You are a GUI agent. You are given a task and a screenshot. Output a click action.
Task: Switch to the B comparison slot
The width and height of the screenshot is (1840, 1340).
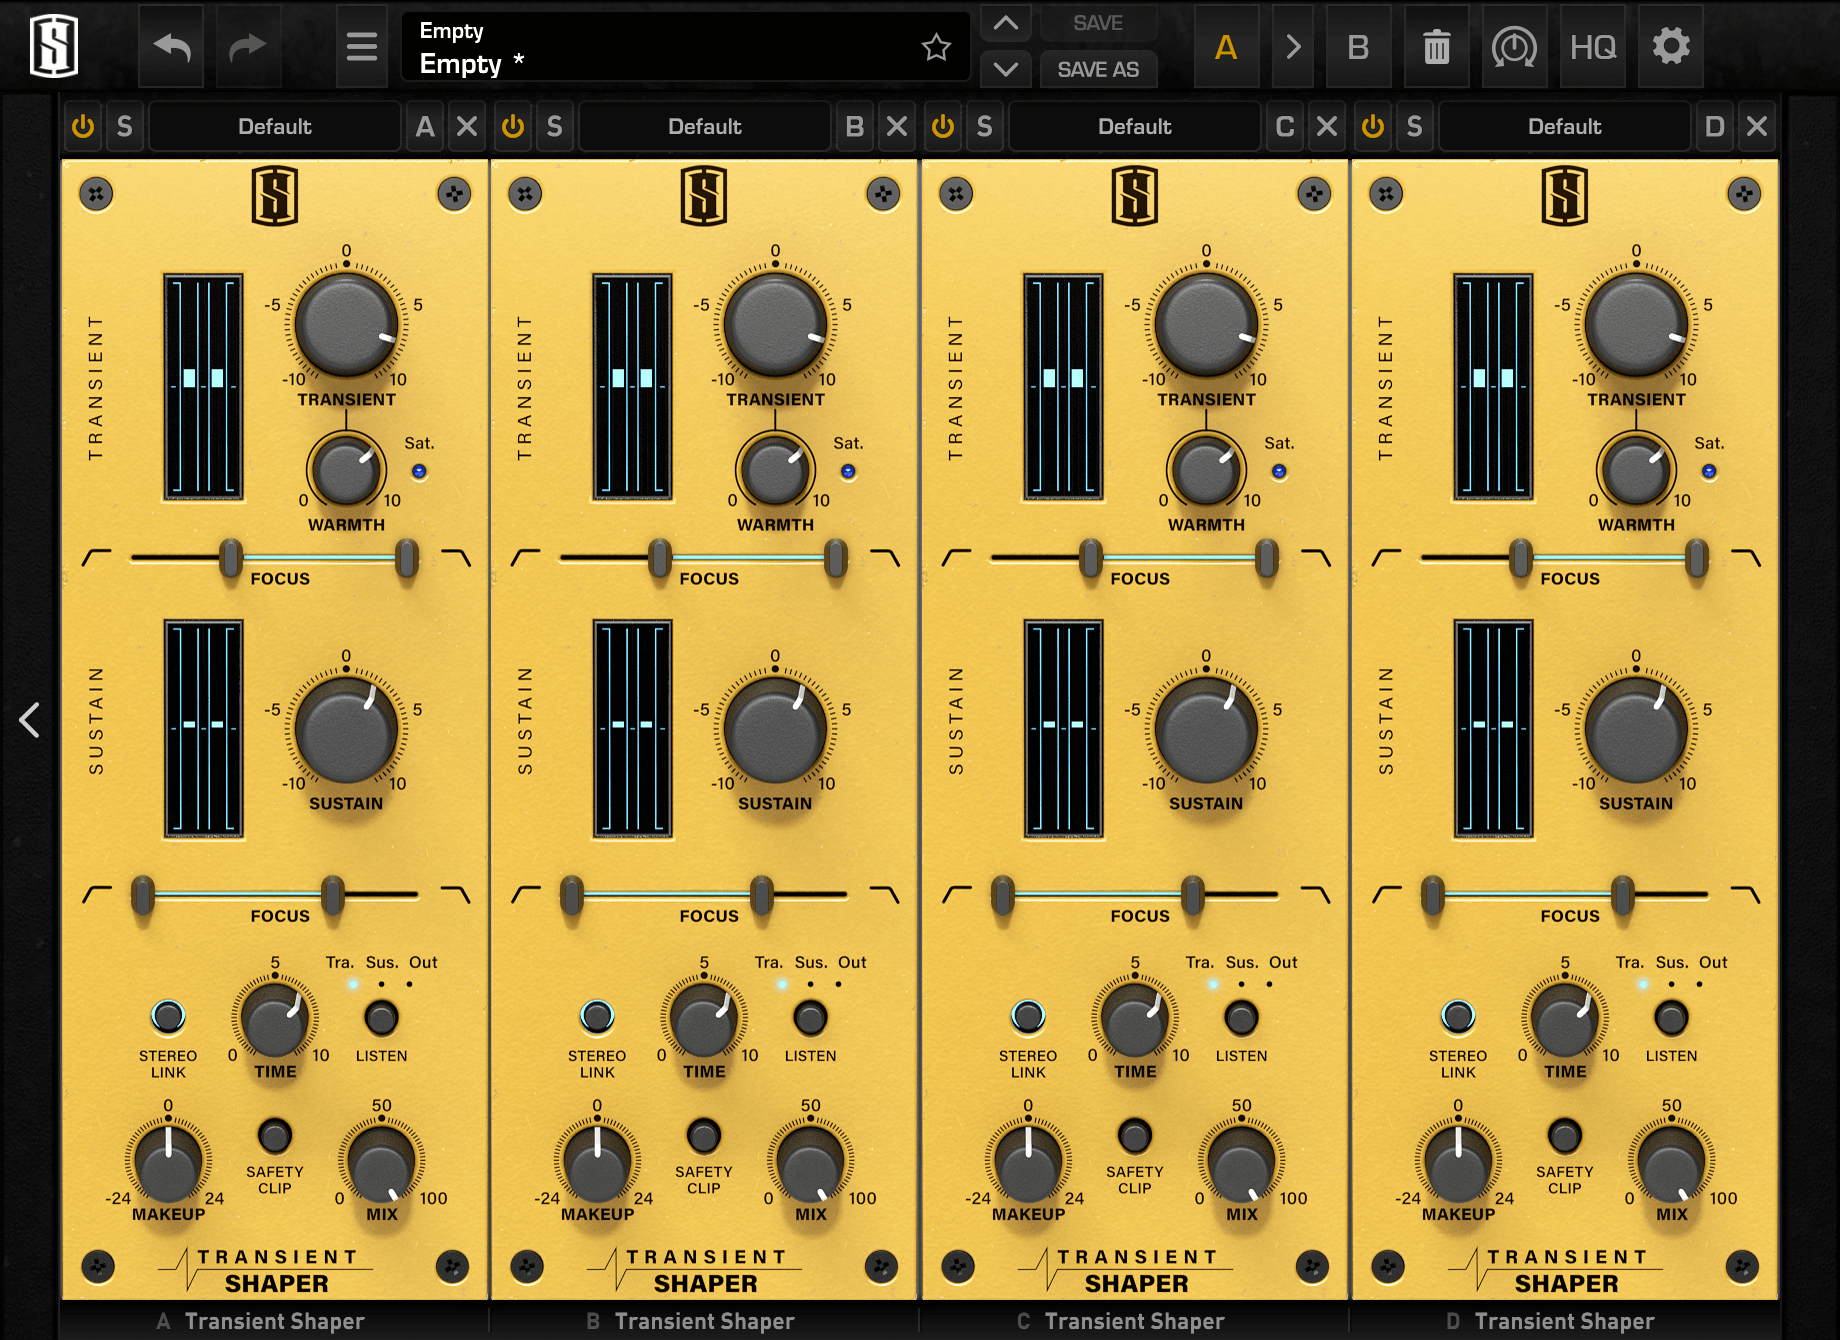point(1357,47)
